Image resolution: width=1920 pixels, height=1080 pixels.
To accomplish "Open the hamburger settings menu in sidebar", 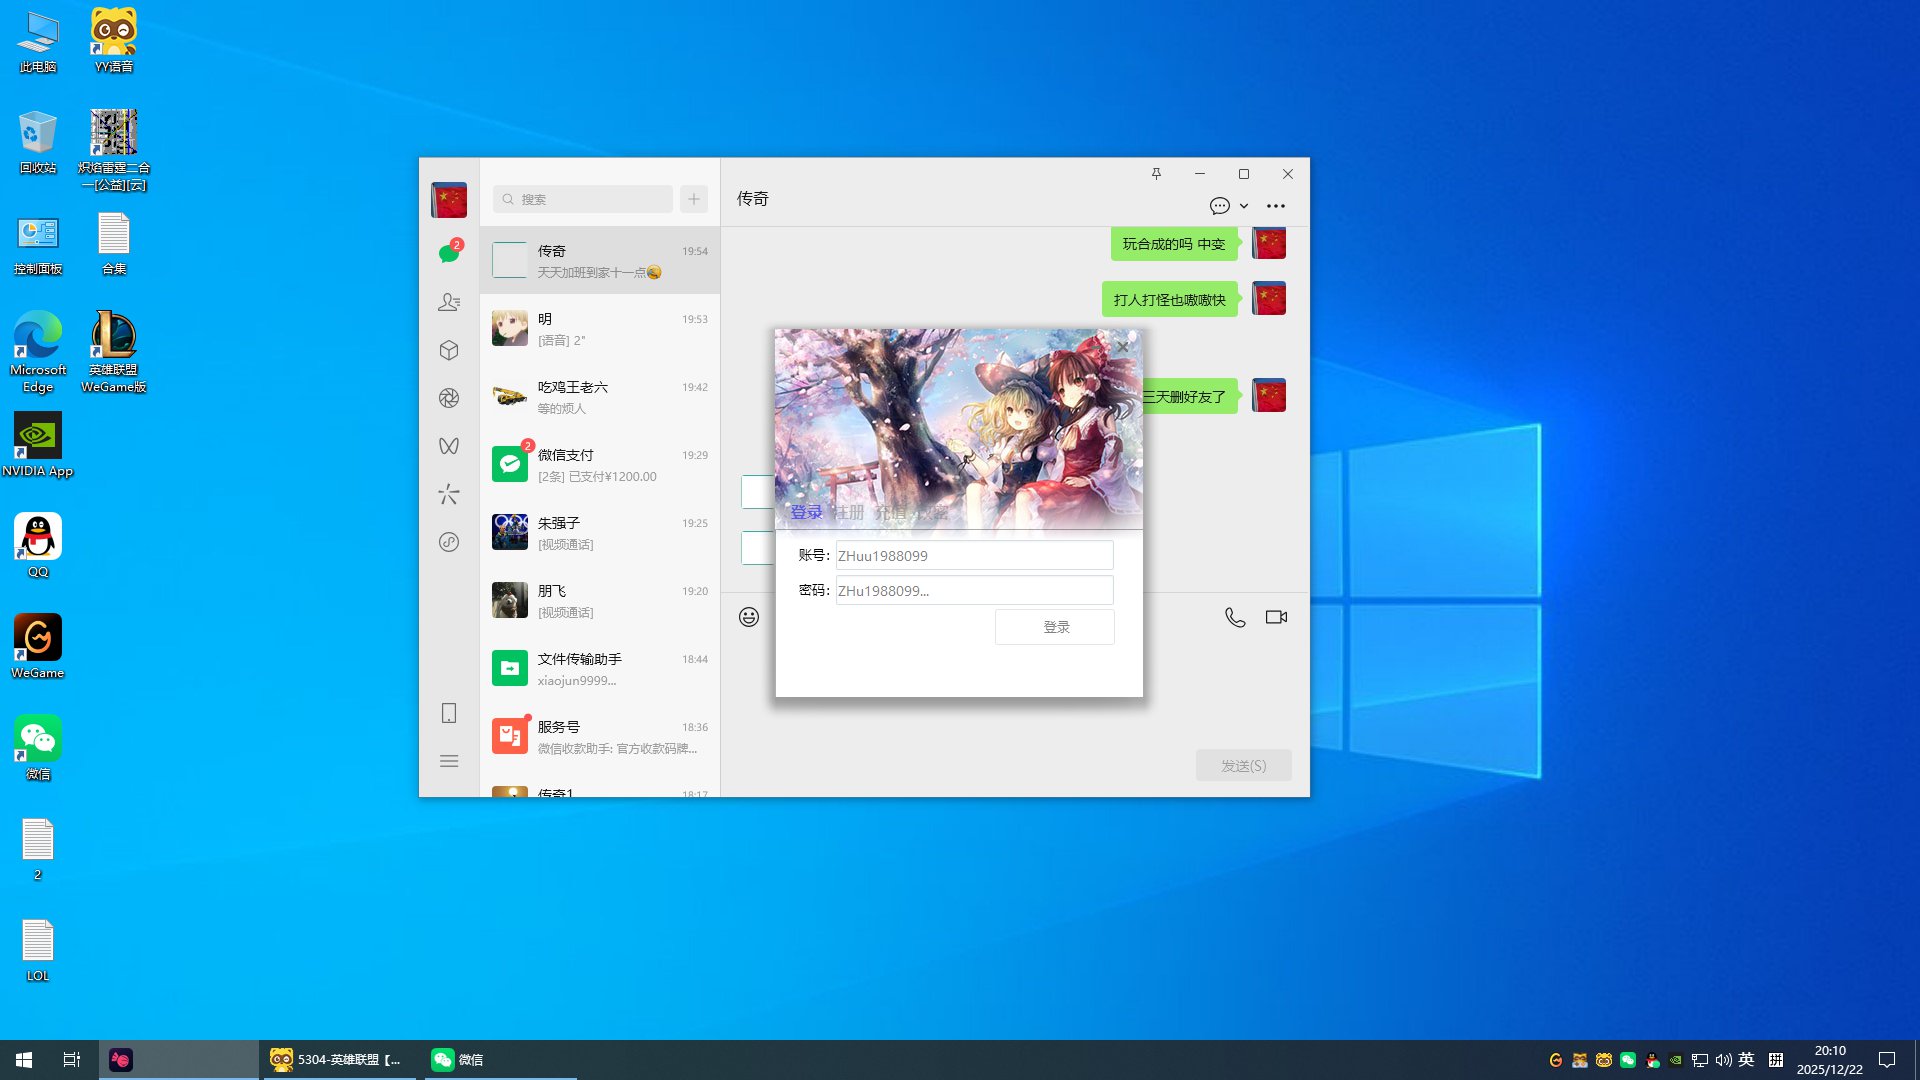I will (x=449, y=761).
